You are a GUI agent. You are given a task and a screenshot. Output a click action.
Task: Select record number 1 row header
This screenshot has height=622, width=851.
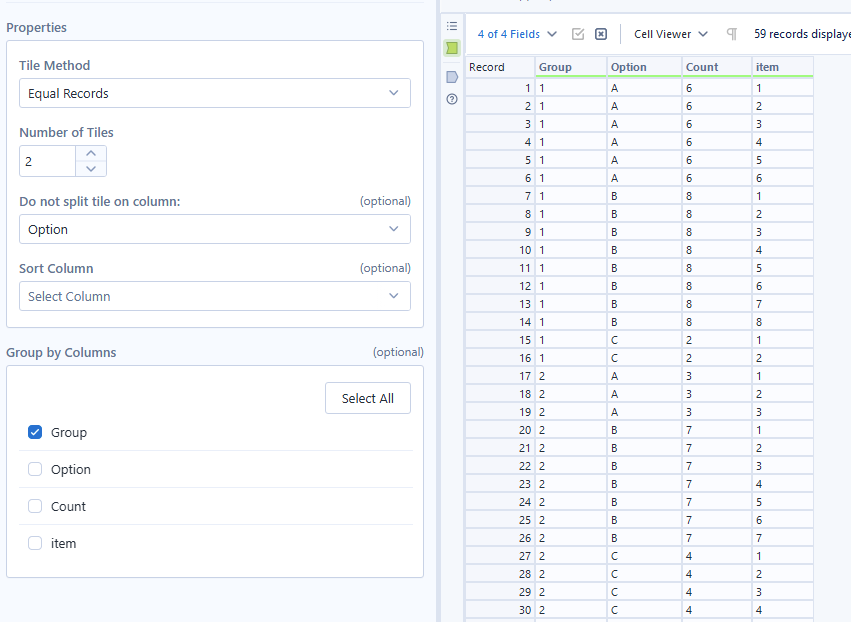500,88
